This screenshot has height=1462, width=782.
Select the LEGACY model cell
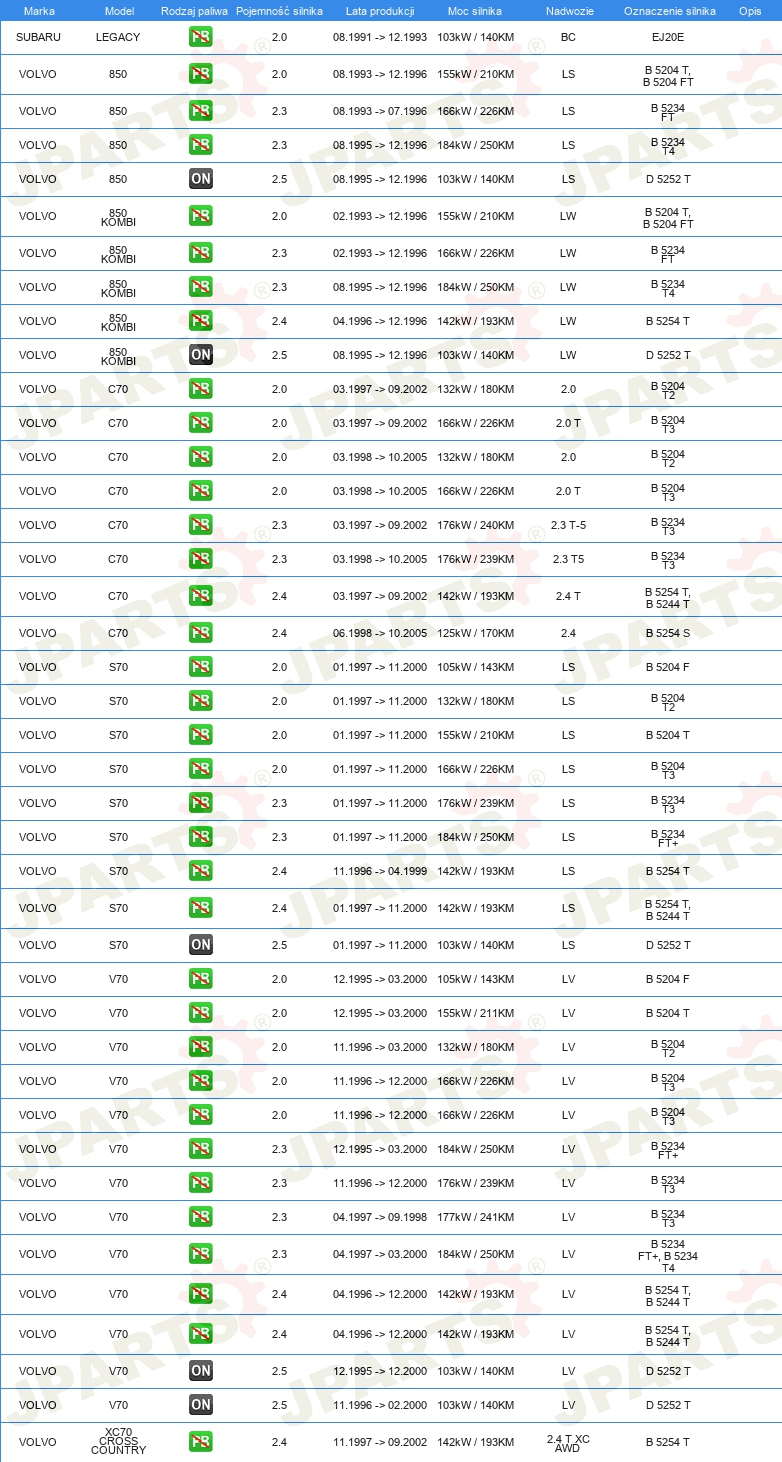point(118,37)
